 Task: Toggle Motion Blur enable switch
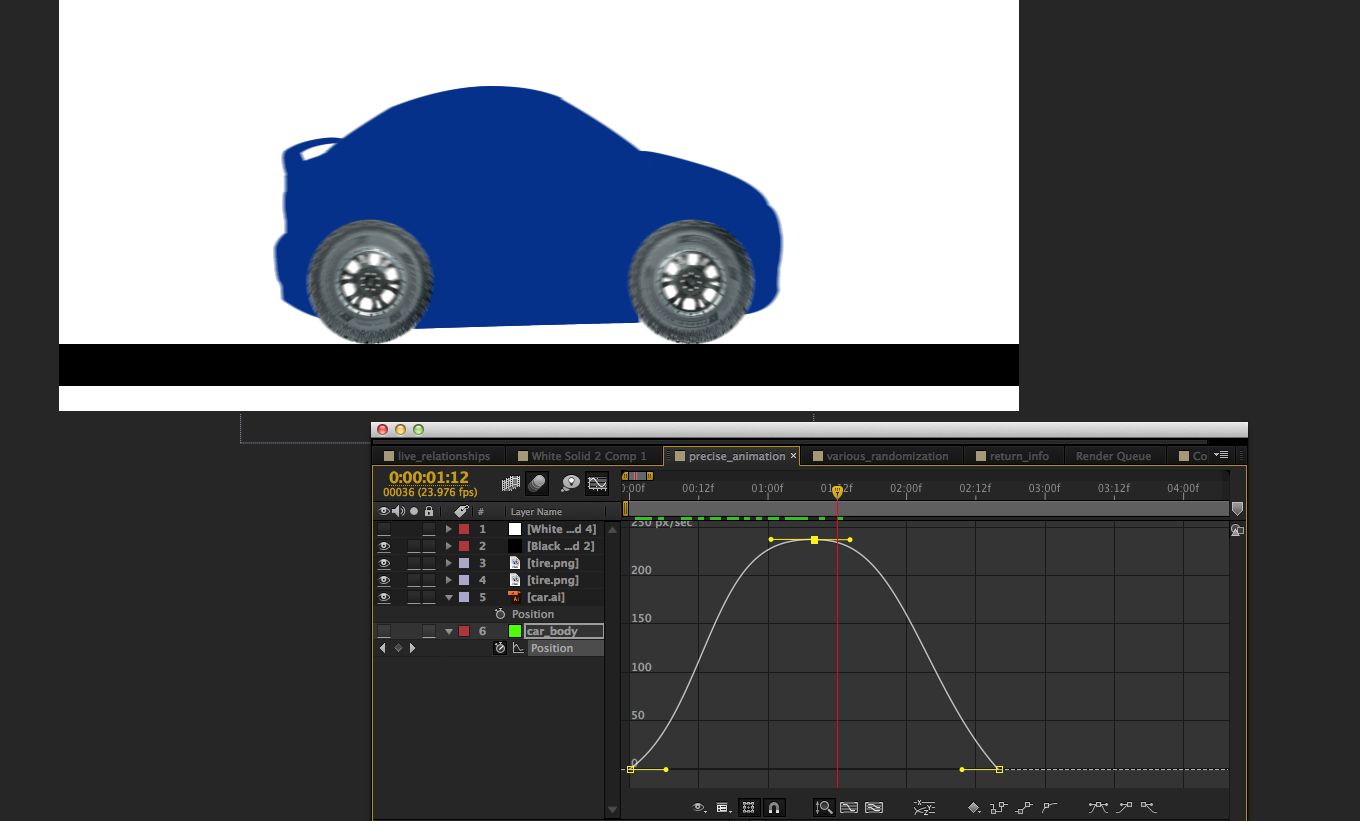tap(537, 483)
